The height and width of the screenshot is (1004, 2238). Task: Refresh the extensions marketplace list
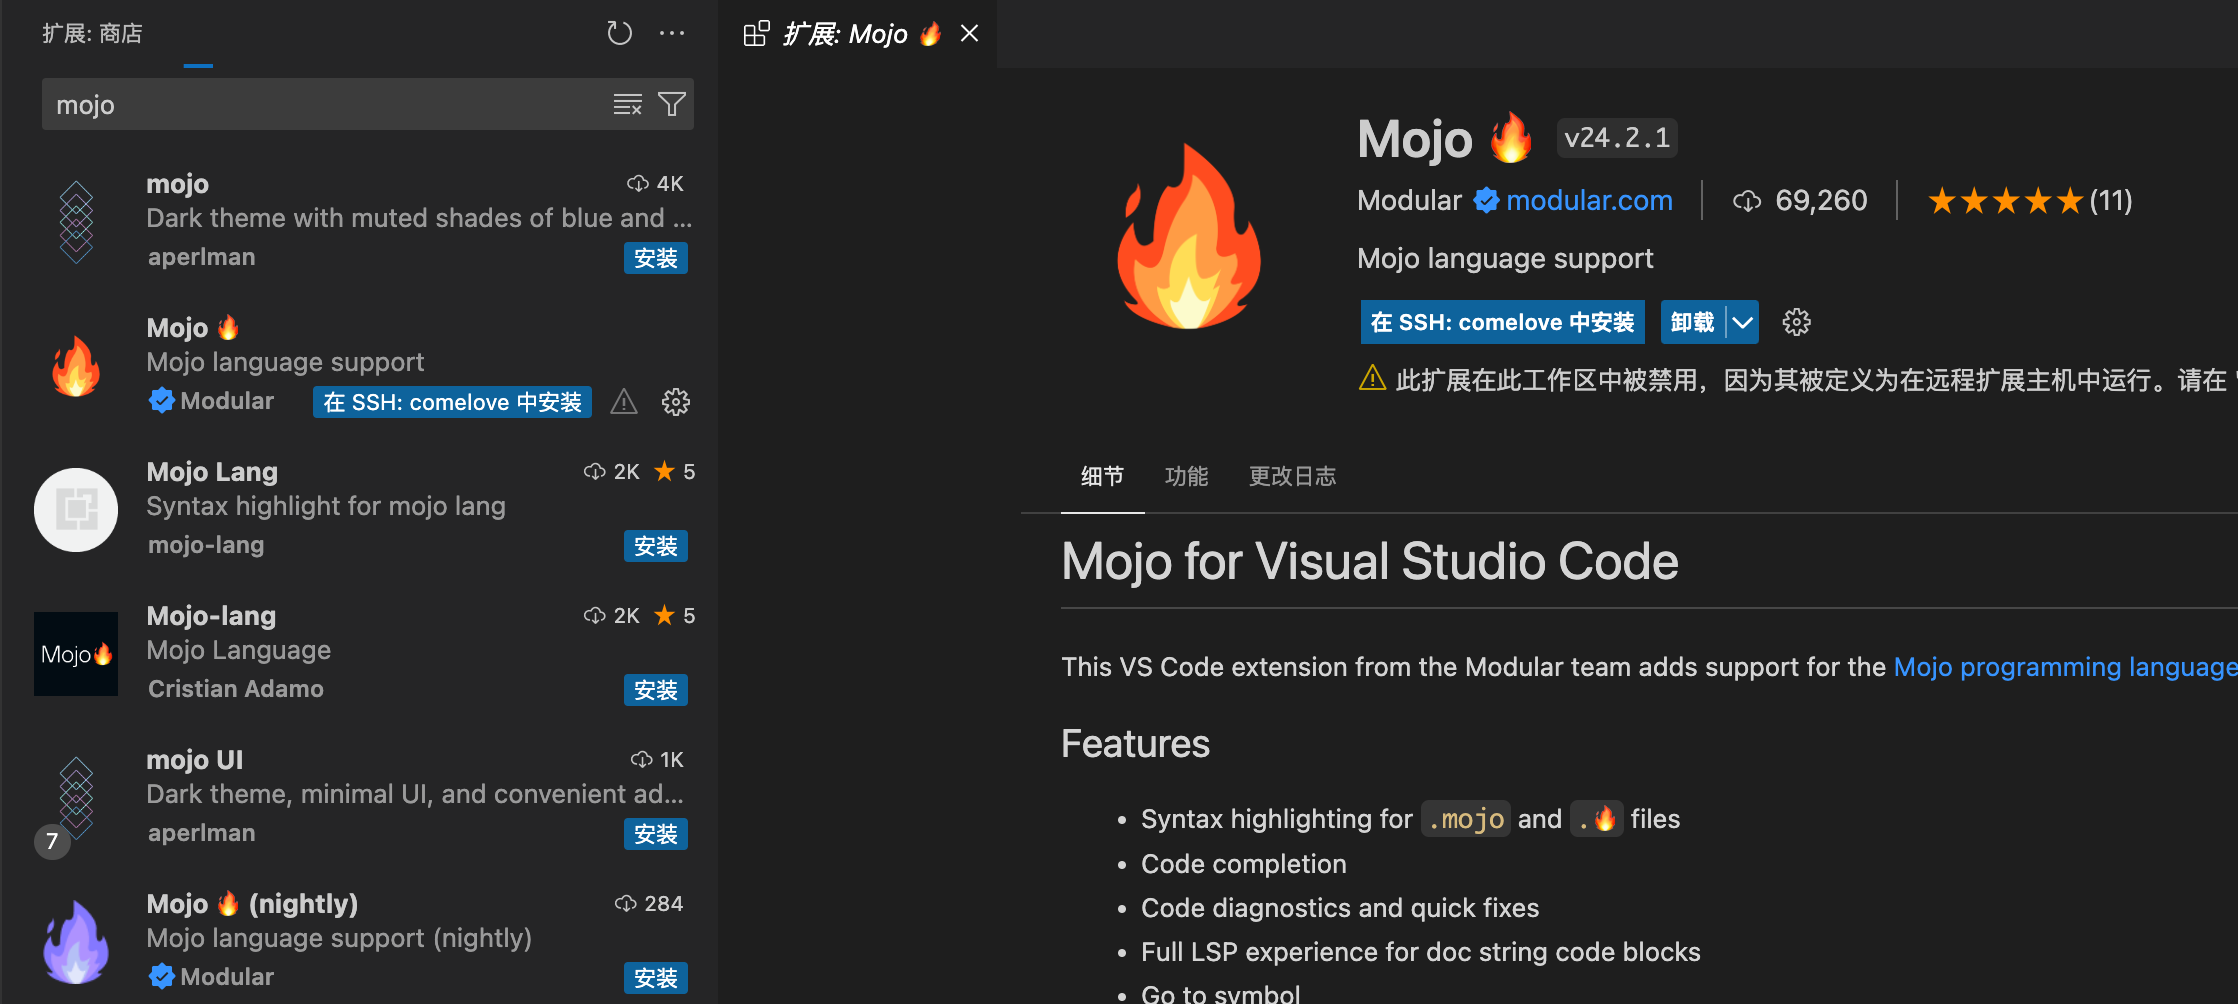pos(619,33)
